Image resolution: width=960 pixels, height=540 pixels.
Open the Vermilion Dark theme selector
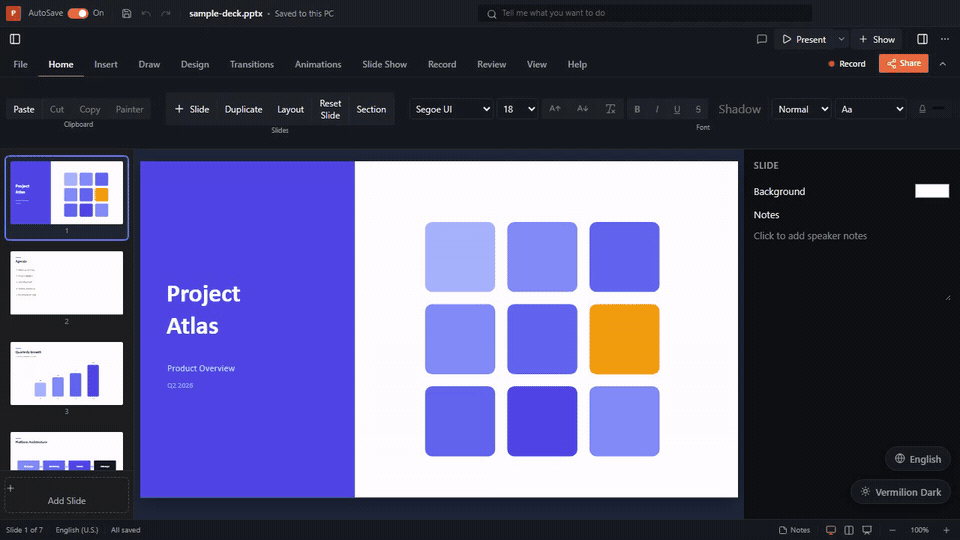pos(901,492)
